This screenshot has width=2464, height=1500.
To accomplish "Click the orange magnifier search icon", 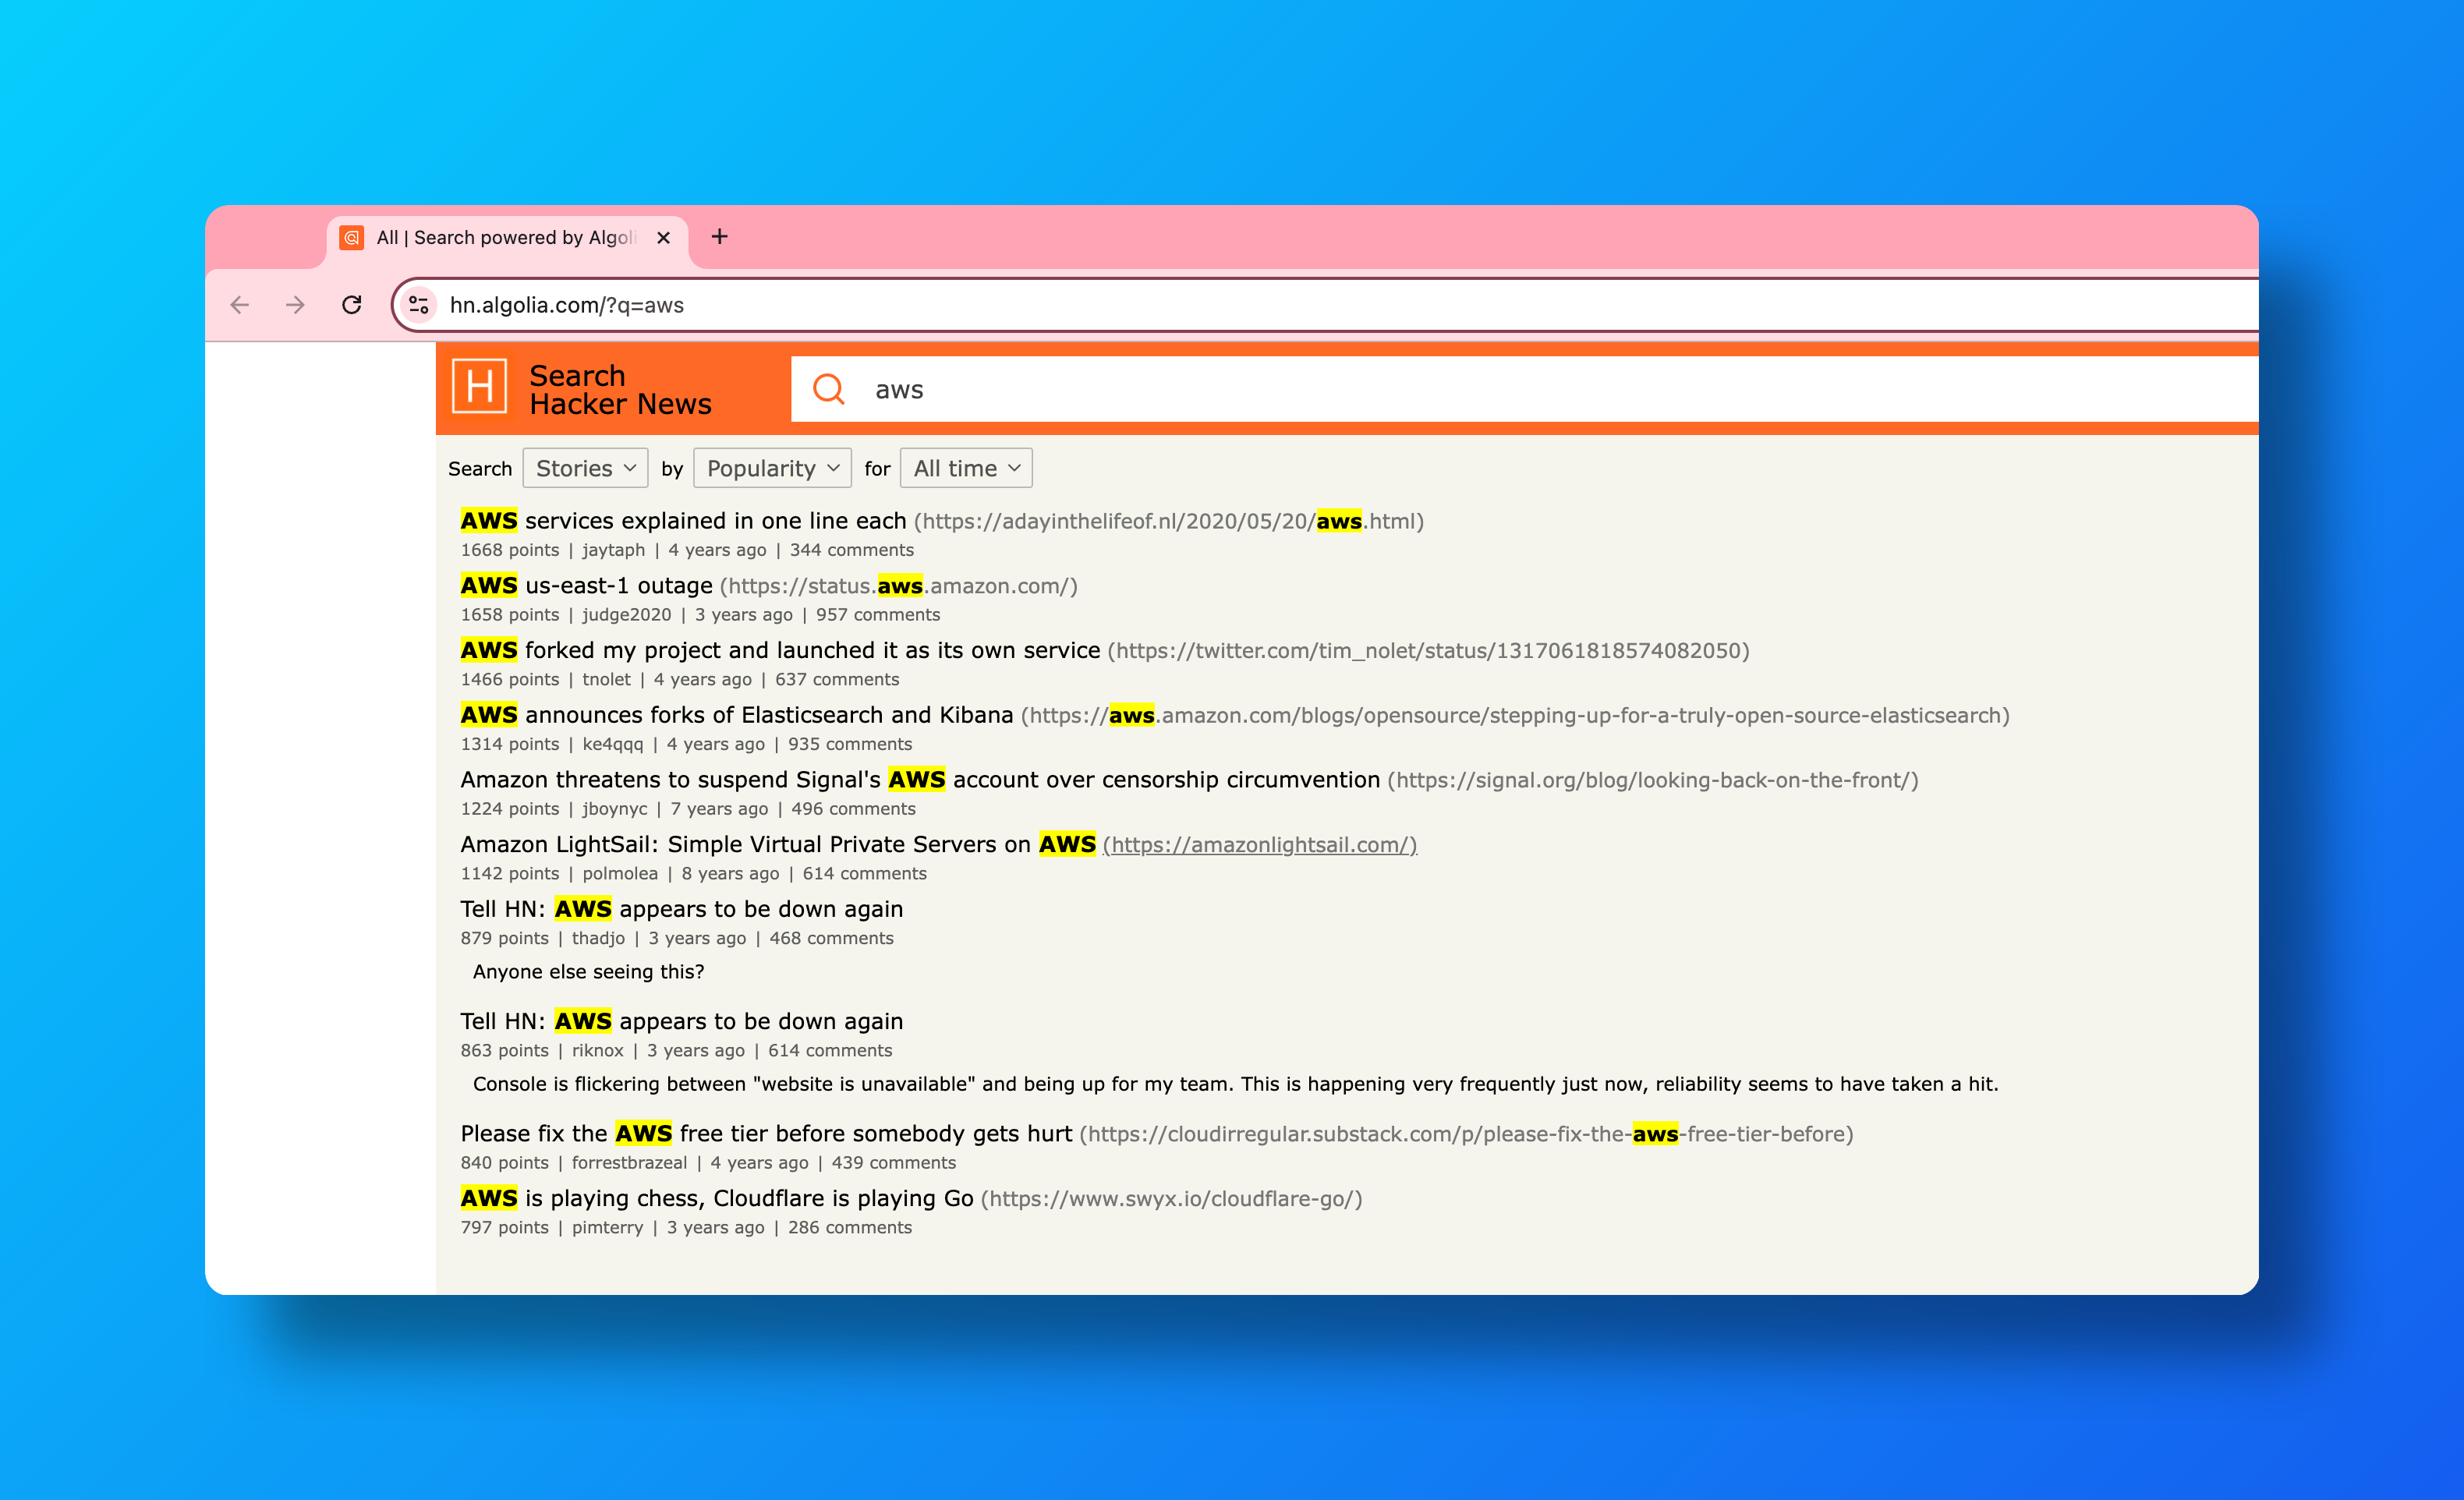I will coord(829,389).
